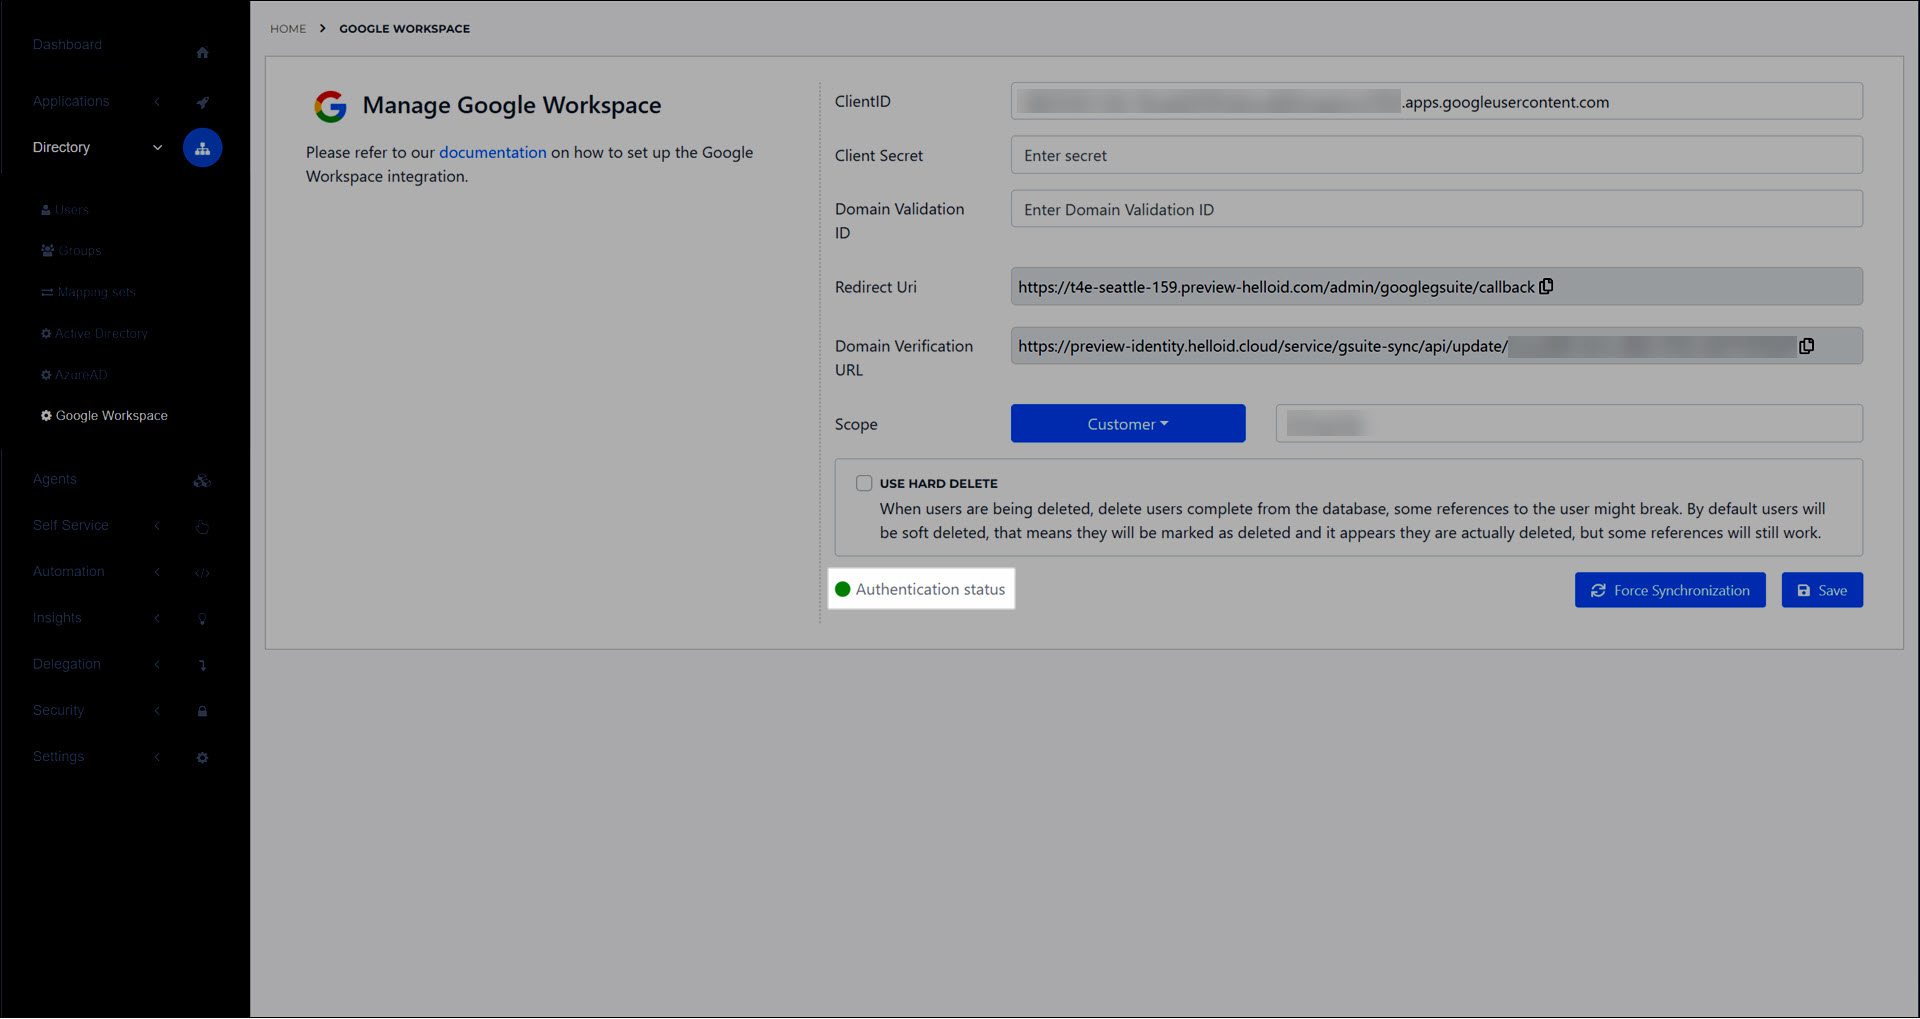Open the Agents menu item
This screenshot has width=1920, height=1019.
[x=54, y=480]
